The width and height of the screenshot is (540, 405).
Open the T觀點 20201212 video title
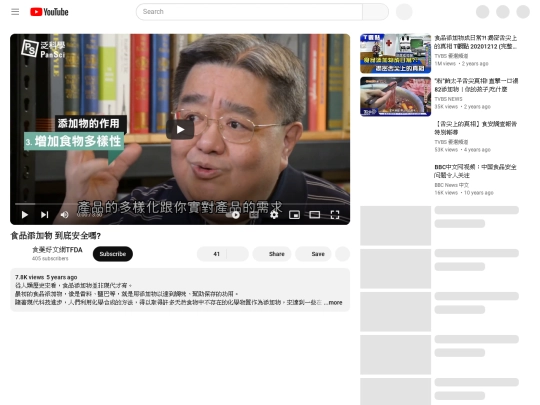pos(476,42)
